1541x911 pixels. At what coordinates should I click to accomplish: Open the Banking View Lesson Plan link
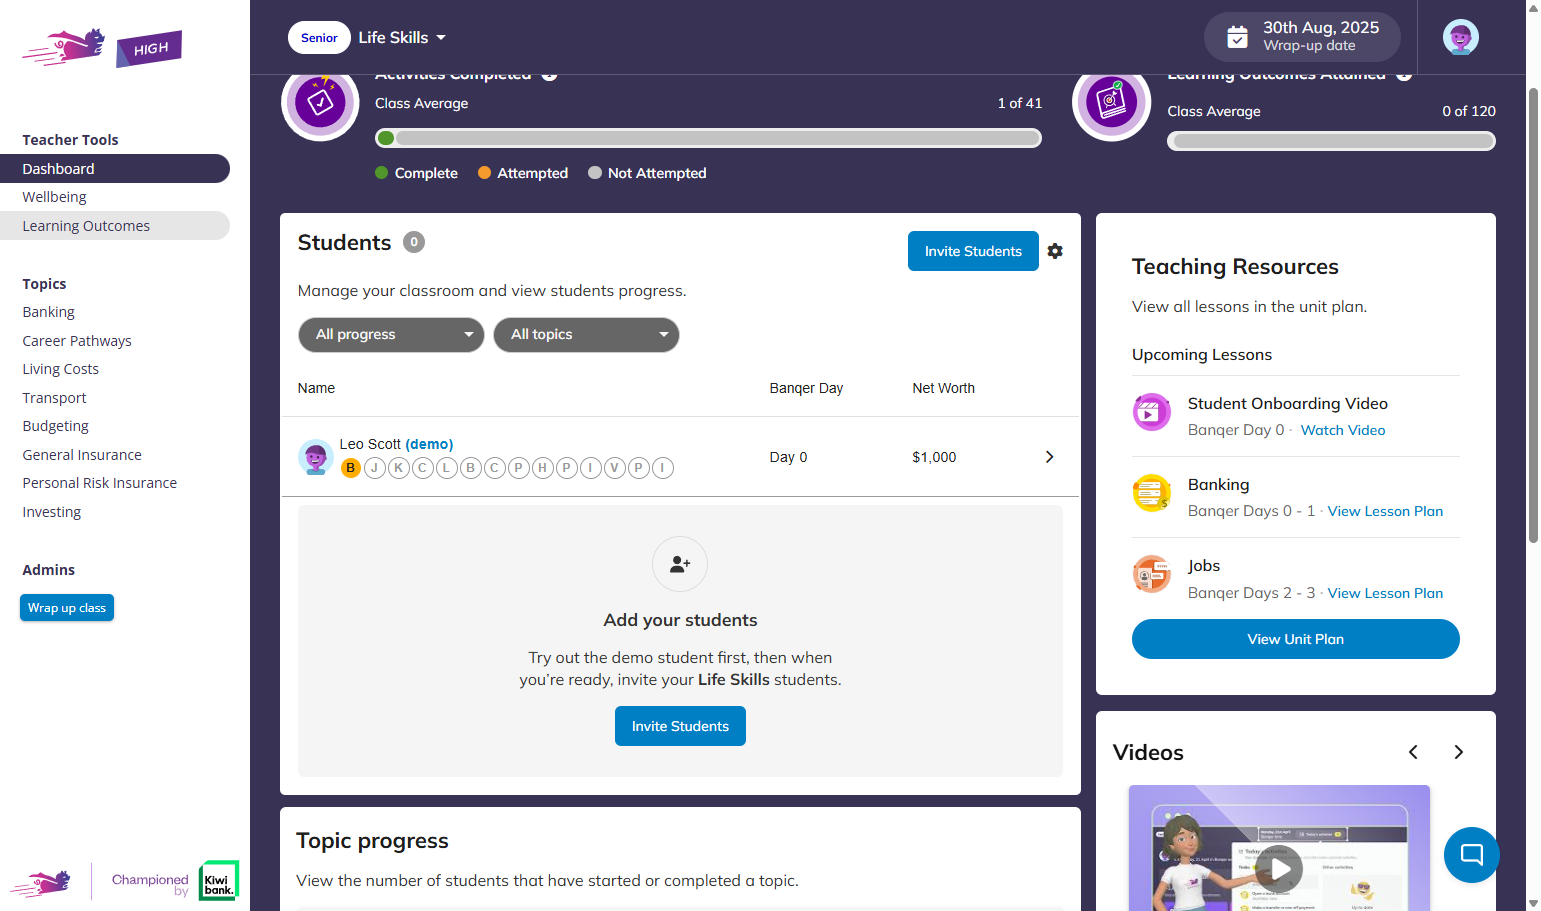tap(1385, 511)
